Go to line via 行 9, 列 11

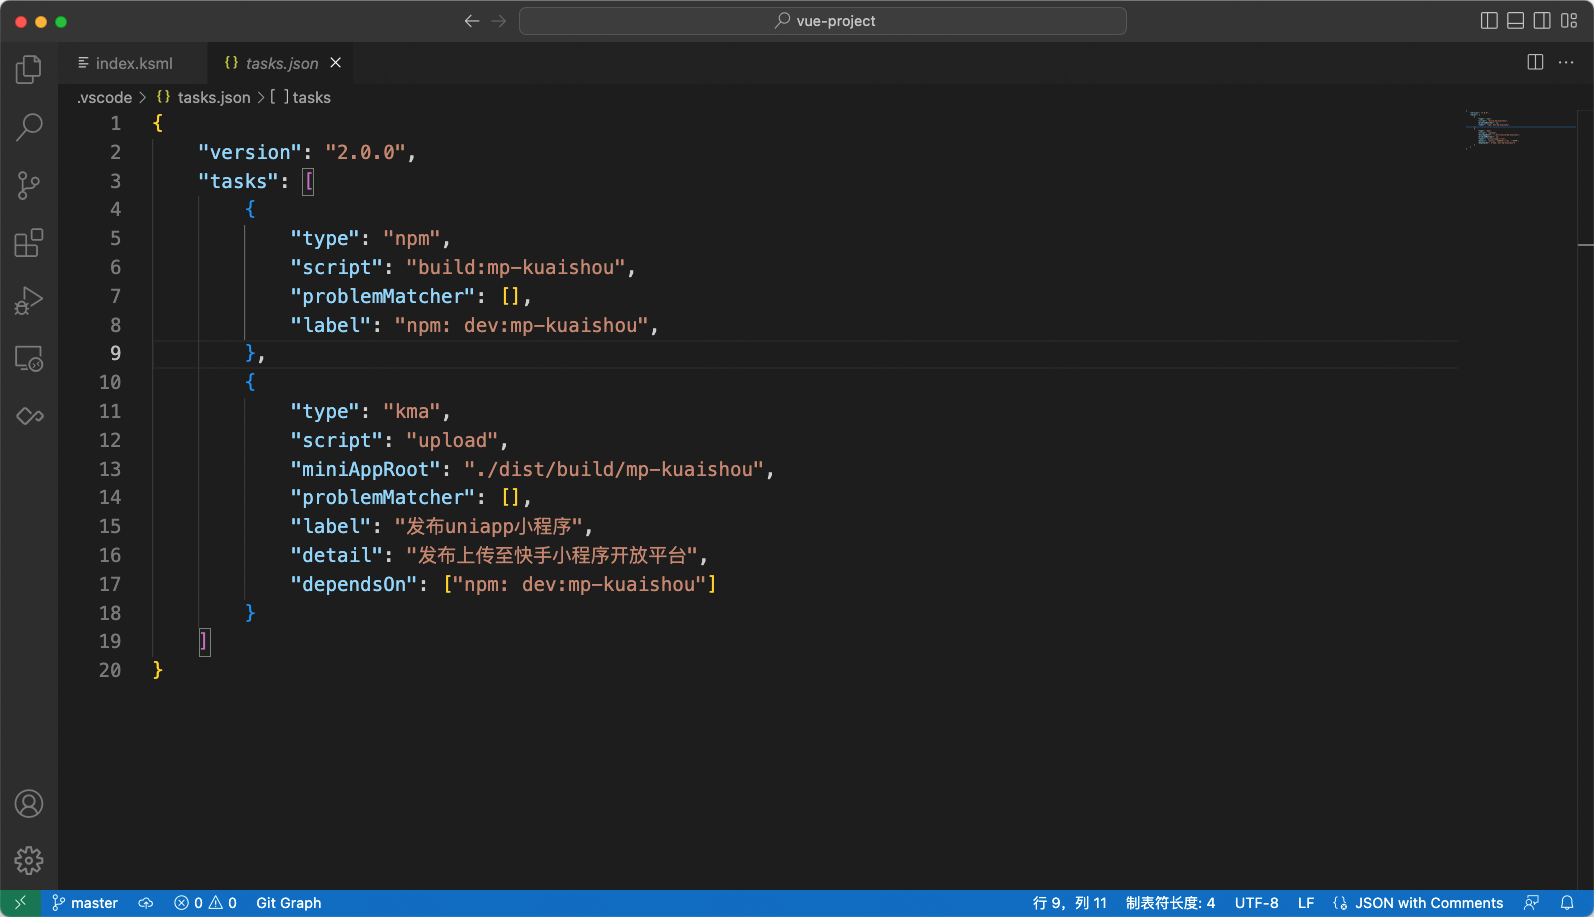tap(1070, 903)
